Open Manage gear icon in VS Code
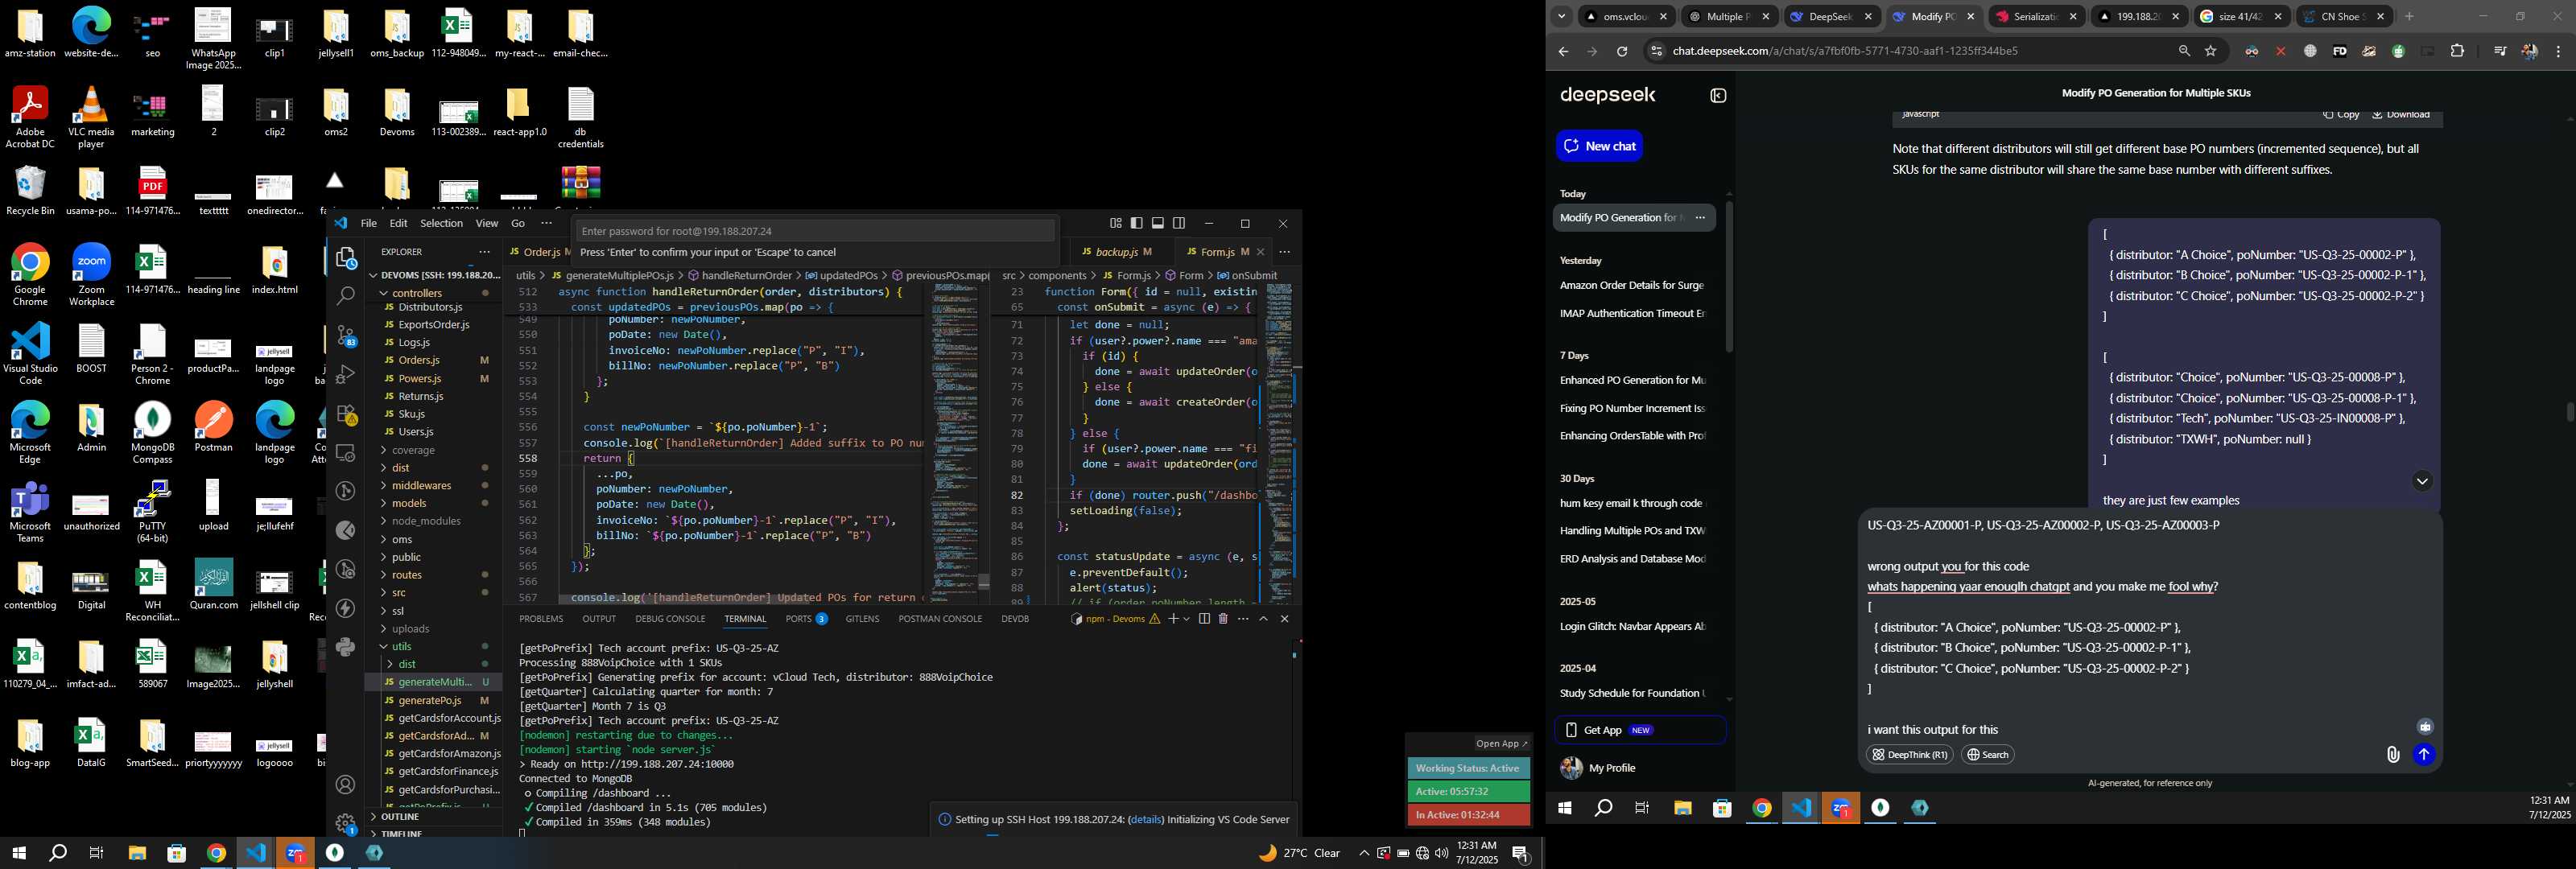Viewport: 2576px width, 869px height. click(x=346, y=823)
